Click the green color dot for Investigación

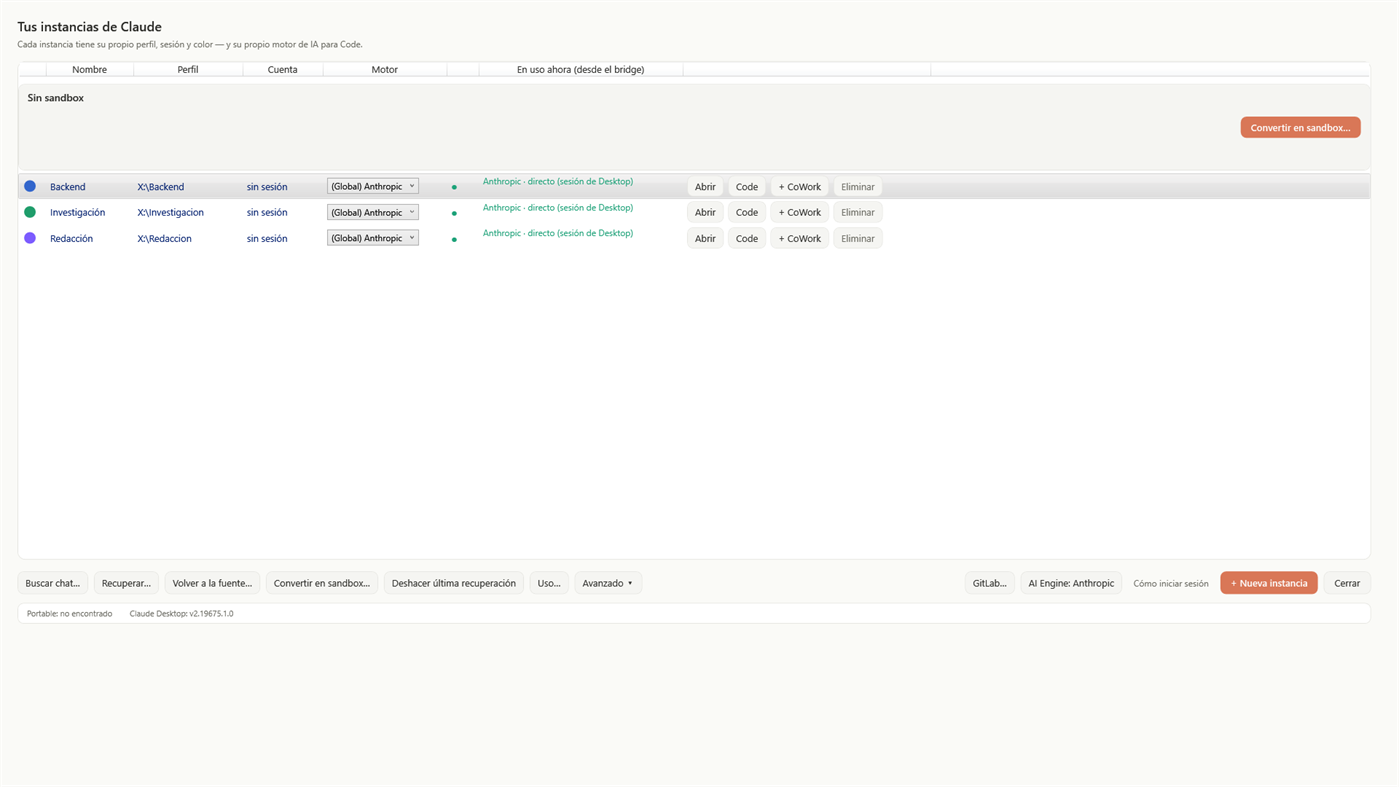click(30, 212)
